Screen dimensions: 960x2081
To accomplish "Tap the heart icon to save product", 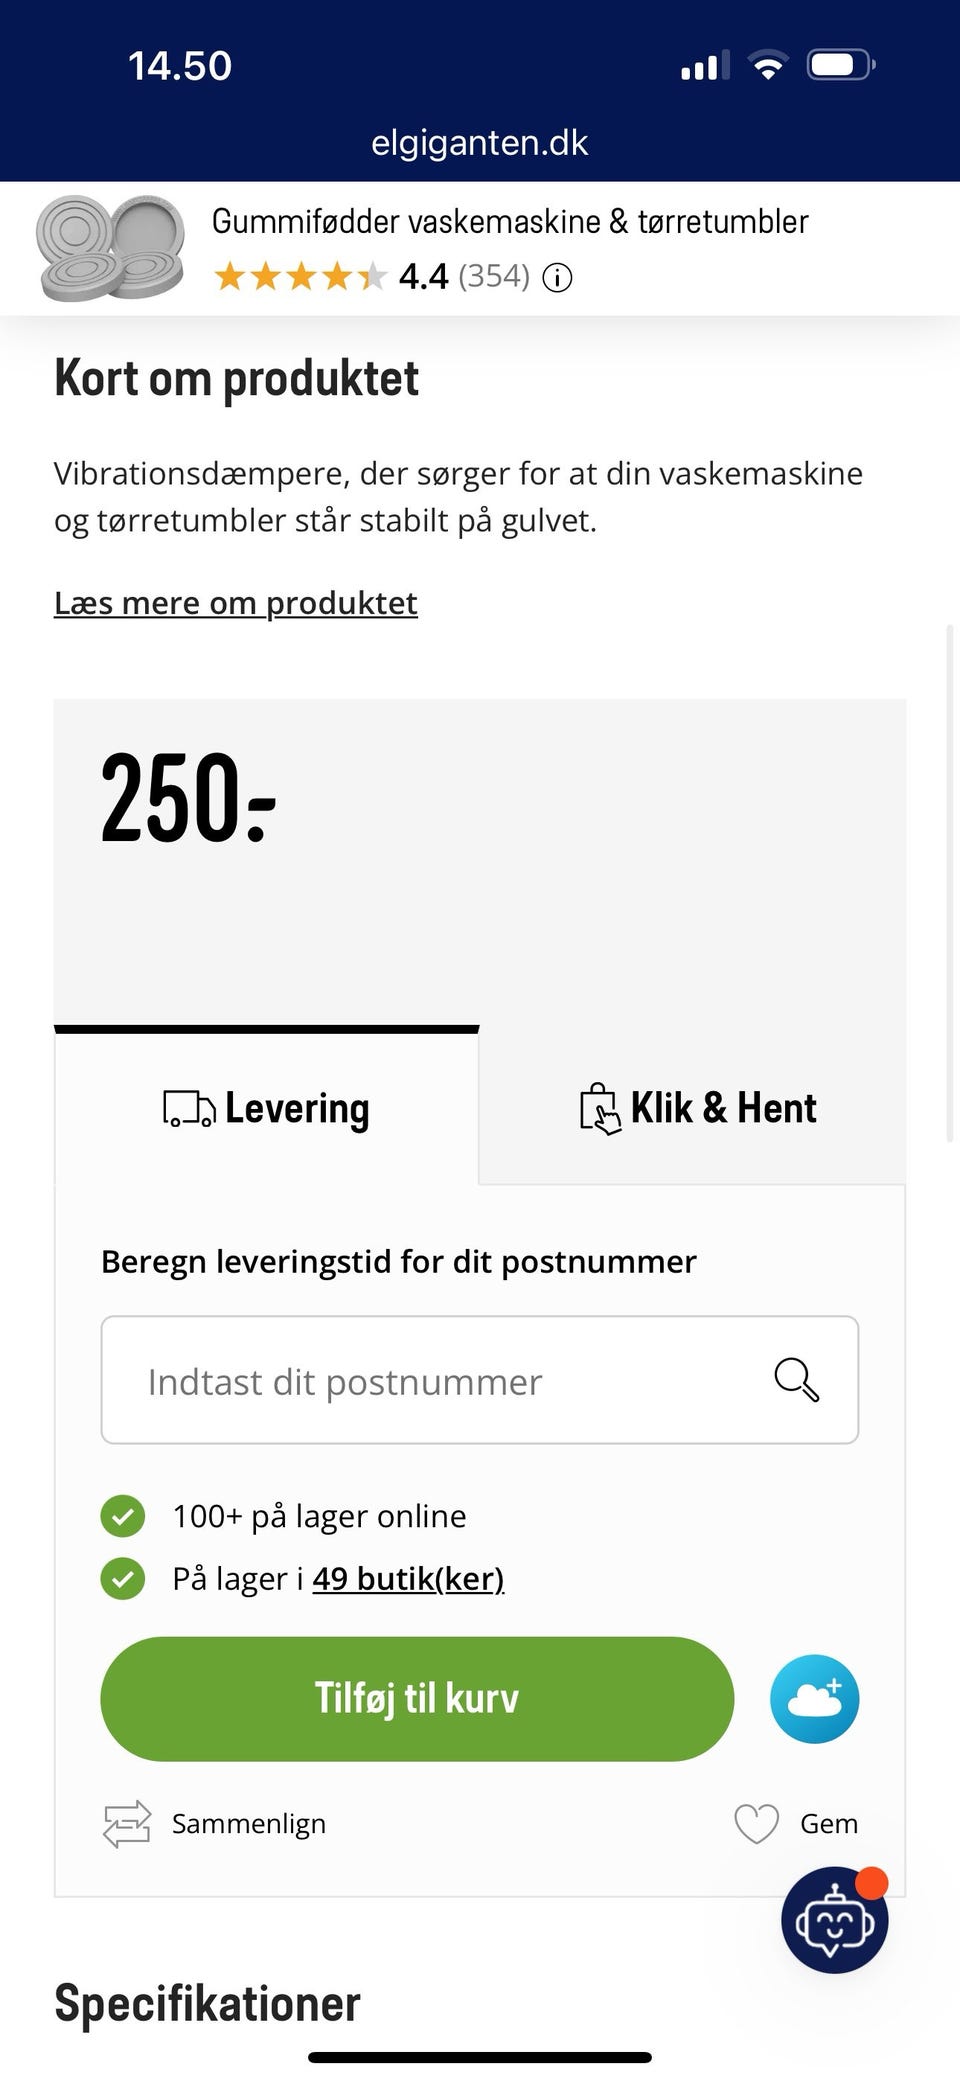I will coord(756,1824).
